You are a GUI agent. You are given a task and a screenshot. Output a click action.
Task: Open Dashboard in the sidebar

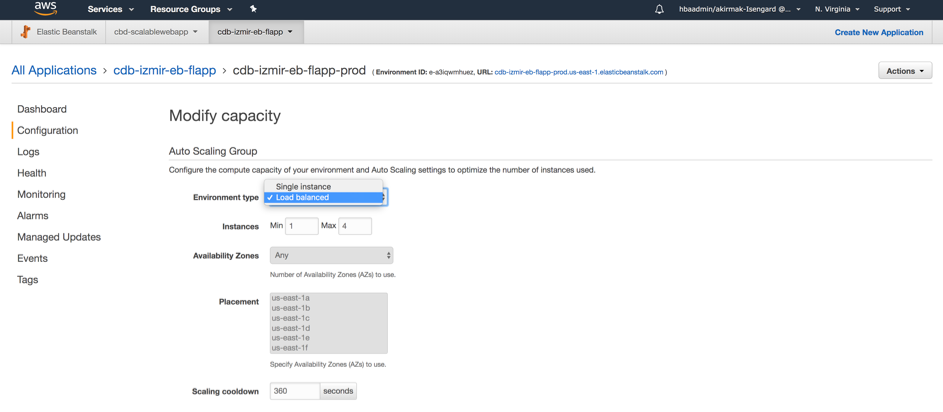42,109
